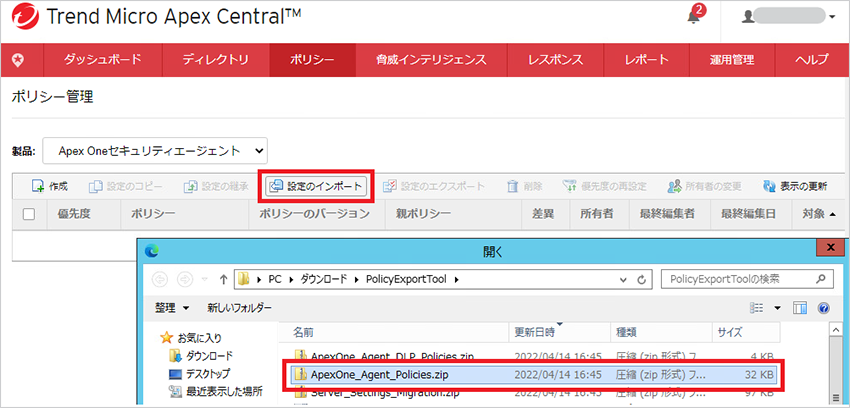The height and width of the screenshot is (408, 850).
Task: Sort by the 優先度 column header
Action: click(75, 214)
